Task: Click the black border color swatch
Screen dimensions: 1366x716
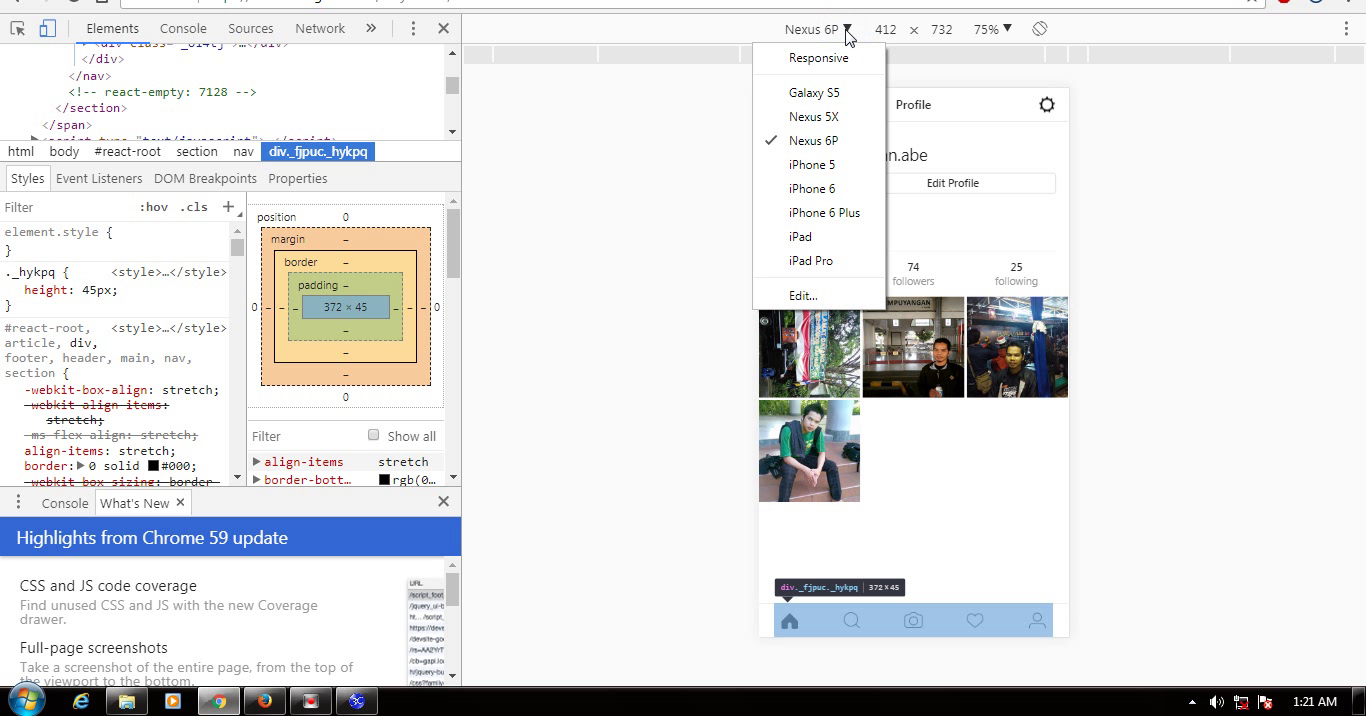Action: (153, 466)
